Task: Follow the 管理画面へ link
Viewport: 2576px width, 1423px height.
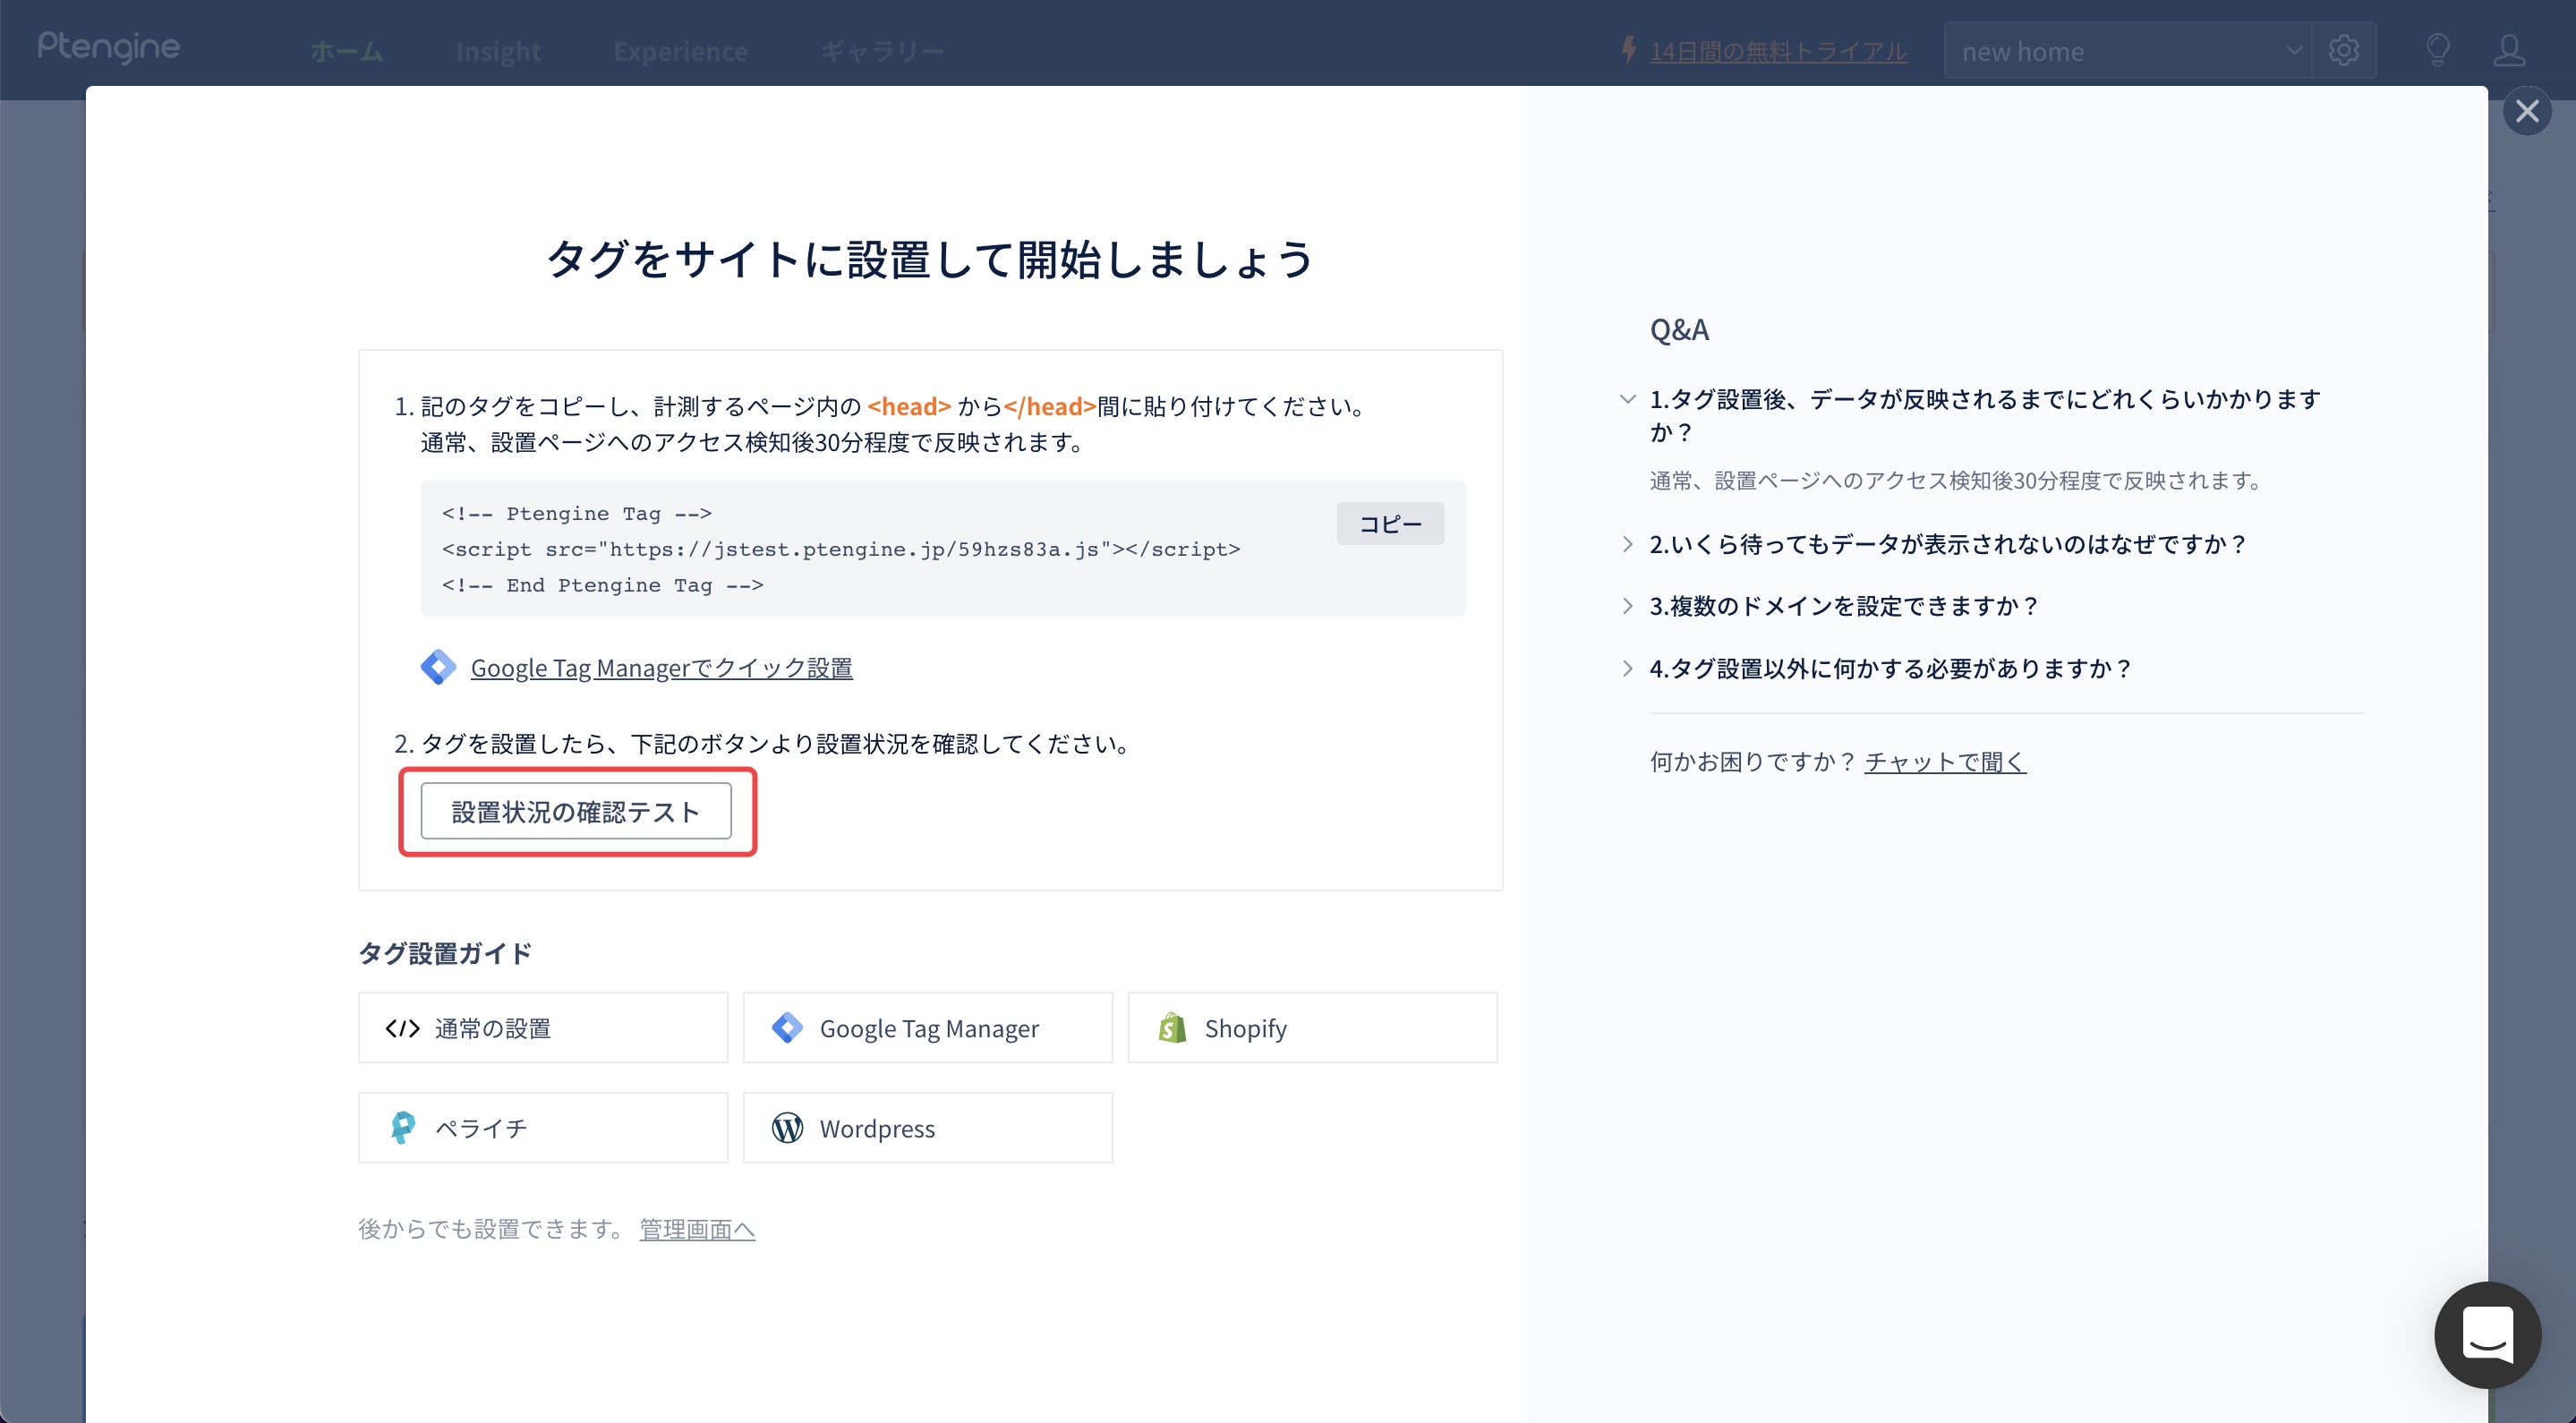Action: [697, 1229]
